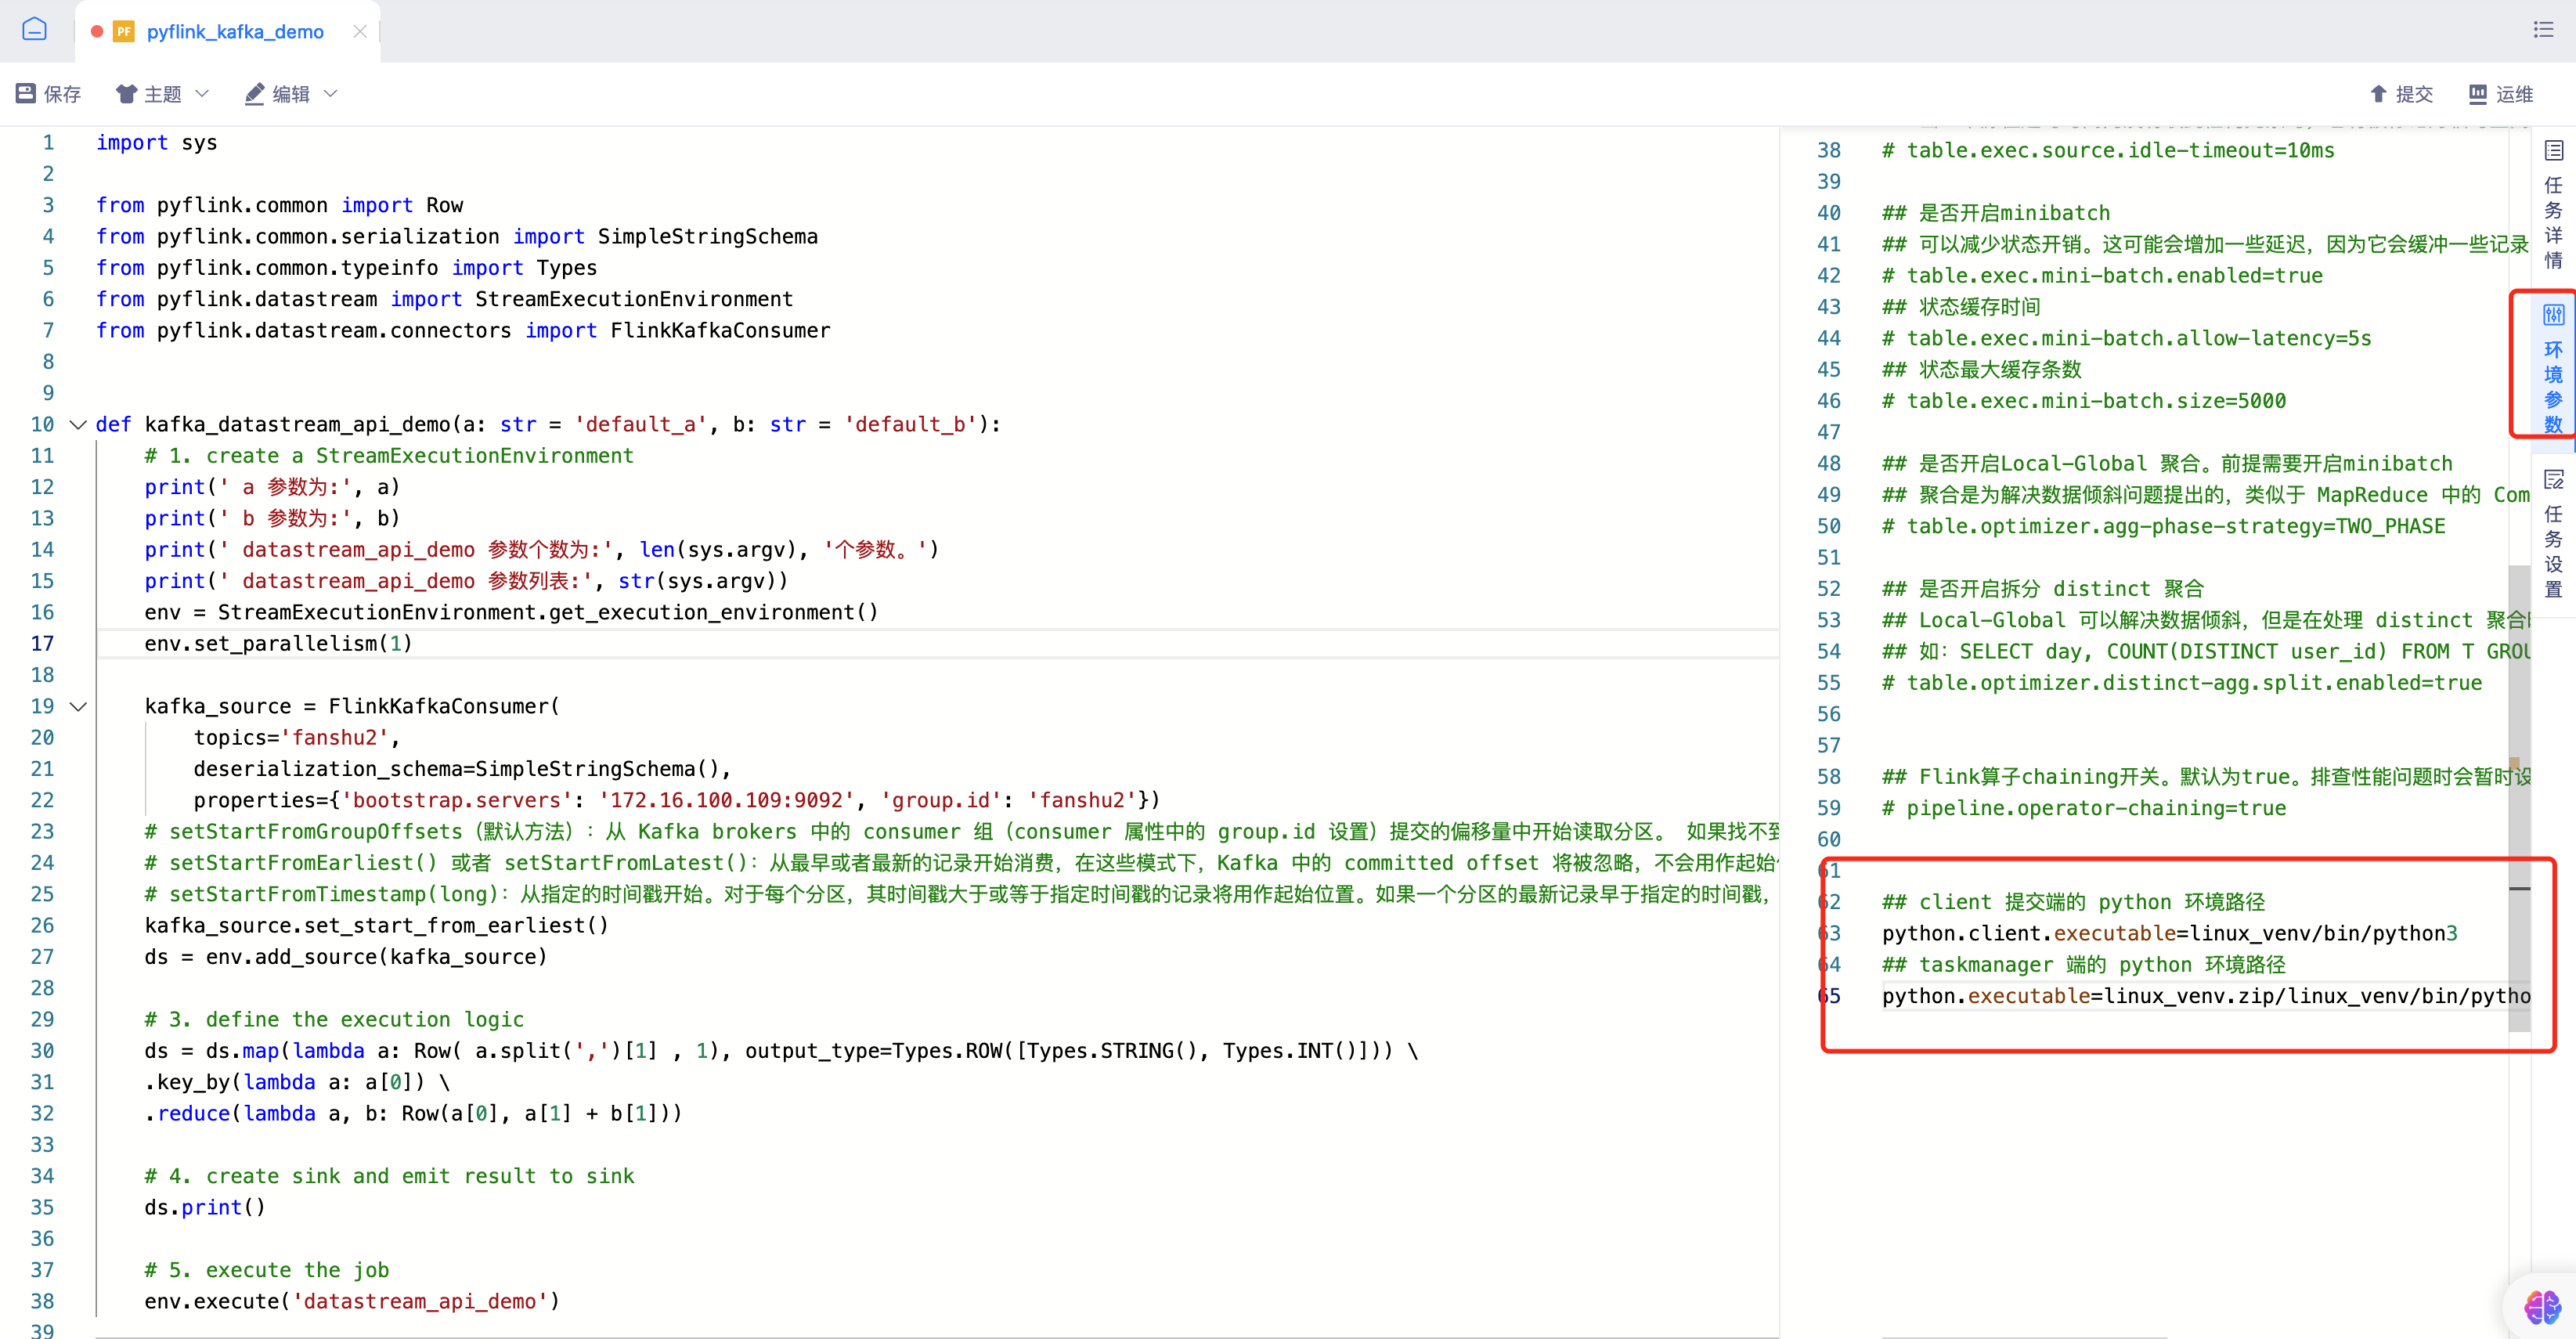Click the save disk icon

[26, 94]
